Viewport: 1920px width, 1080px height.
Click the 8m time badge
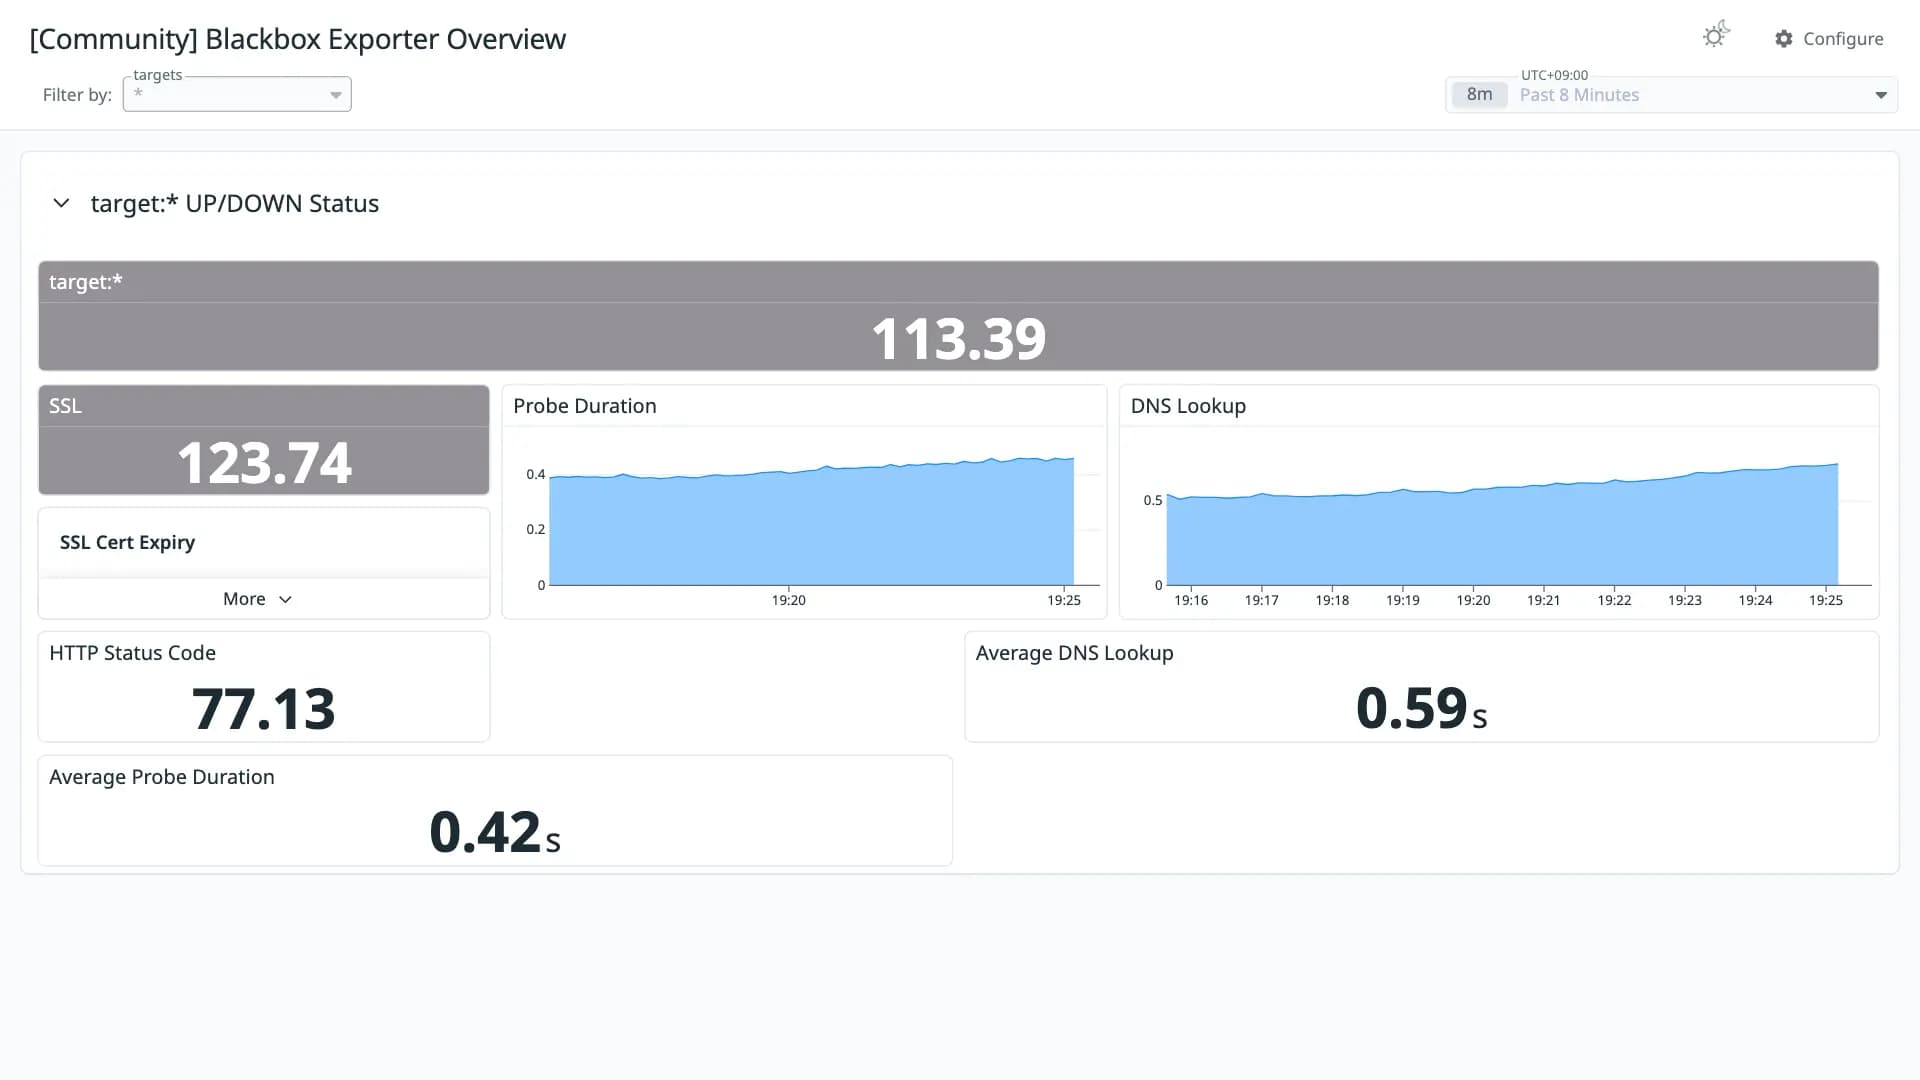coord(1479,95)
